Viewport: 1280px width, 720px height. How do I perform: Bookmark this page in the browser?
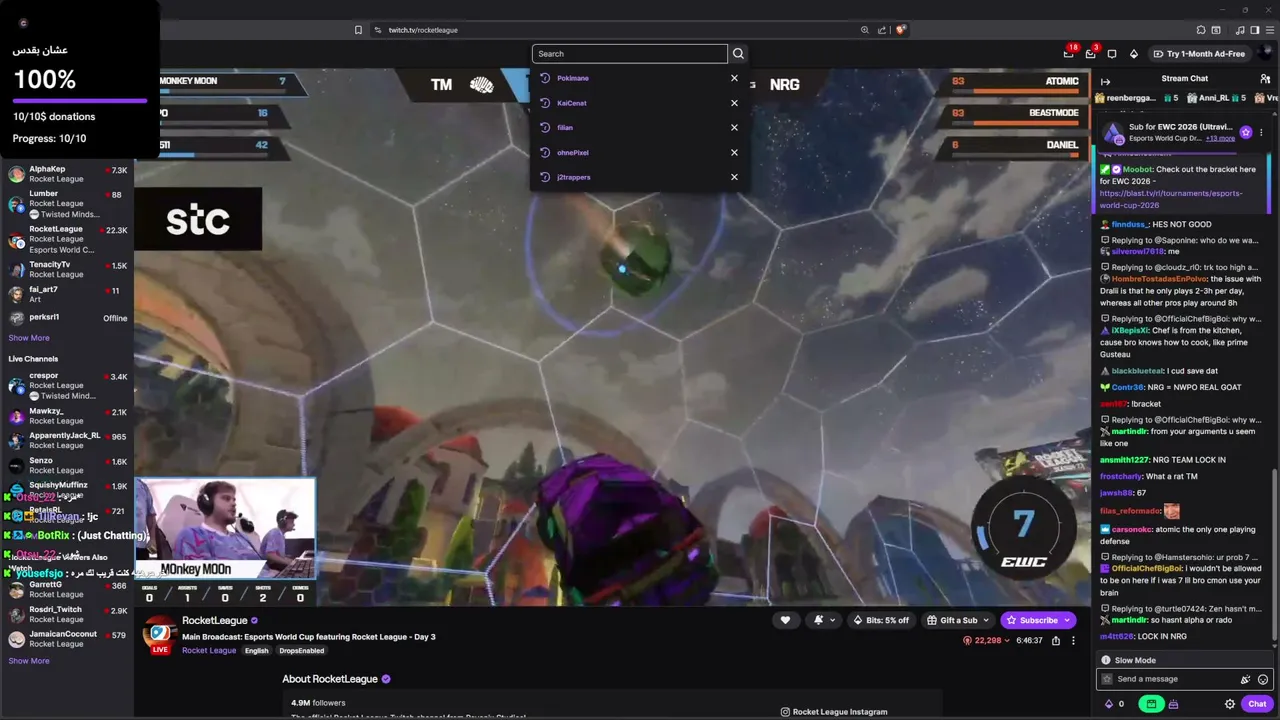pos(358,30)
